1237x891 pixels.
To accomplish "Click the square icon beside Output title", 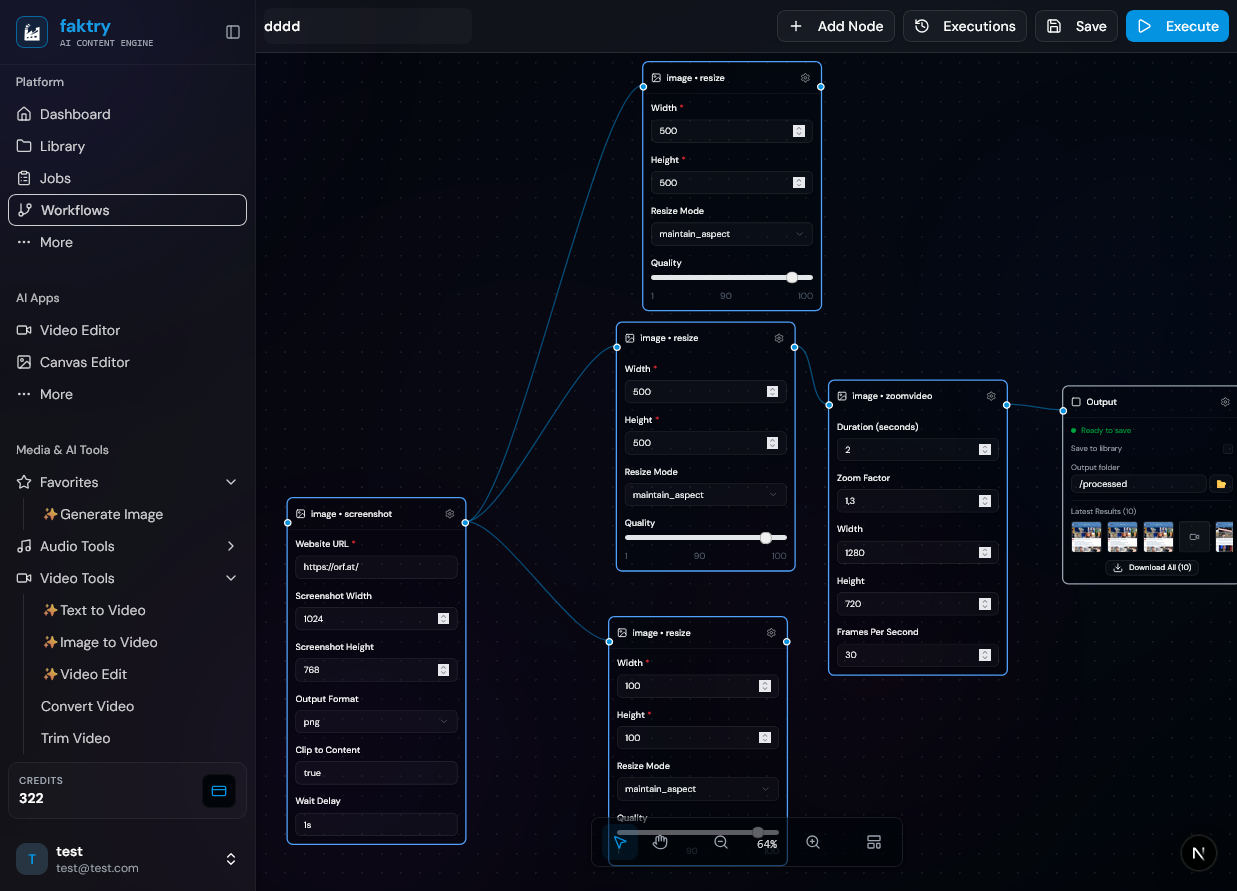I will click(x=1076, y=402).
